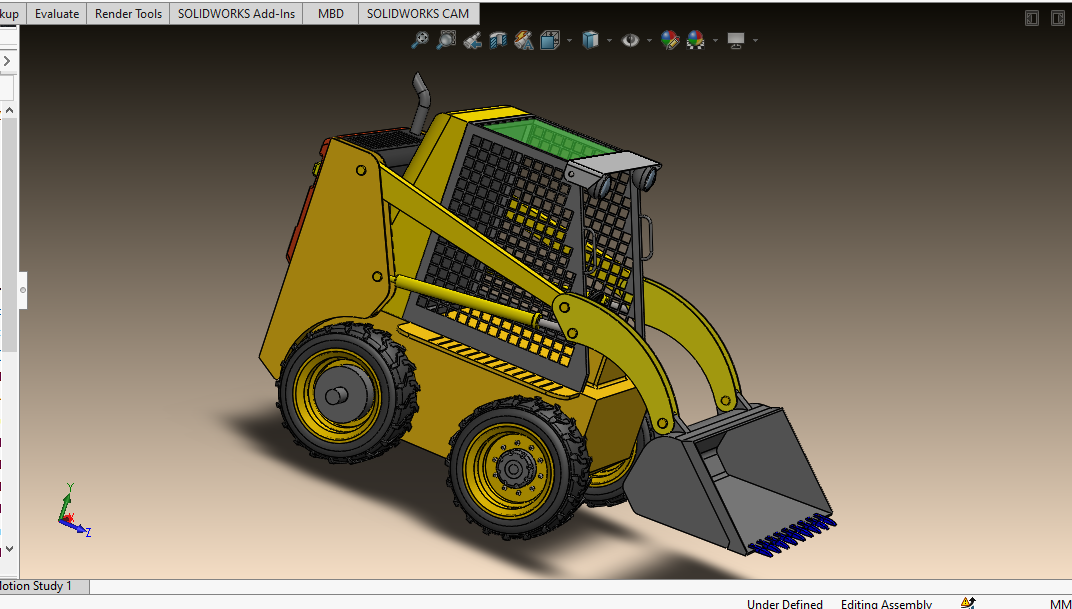Image resolution: width=1072 pixels, height=609 pixels.
Task: Open the Render Tools tab
Action: (x=128, y=14)
